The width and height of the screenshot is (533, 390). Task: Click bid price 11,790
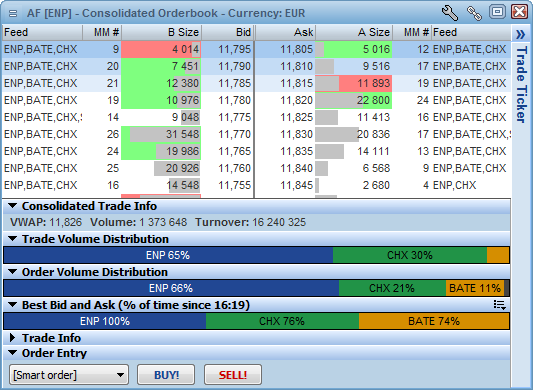tap(235, 66)
